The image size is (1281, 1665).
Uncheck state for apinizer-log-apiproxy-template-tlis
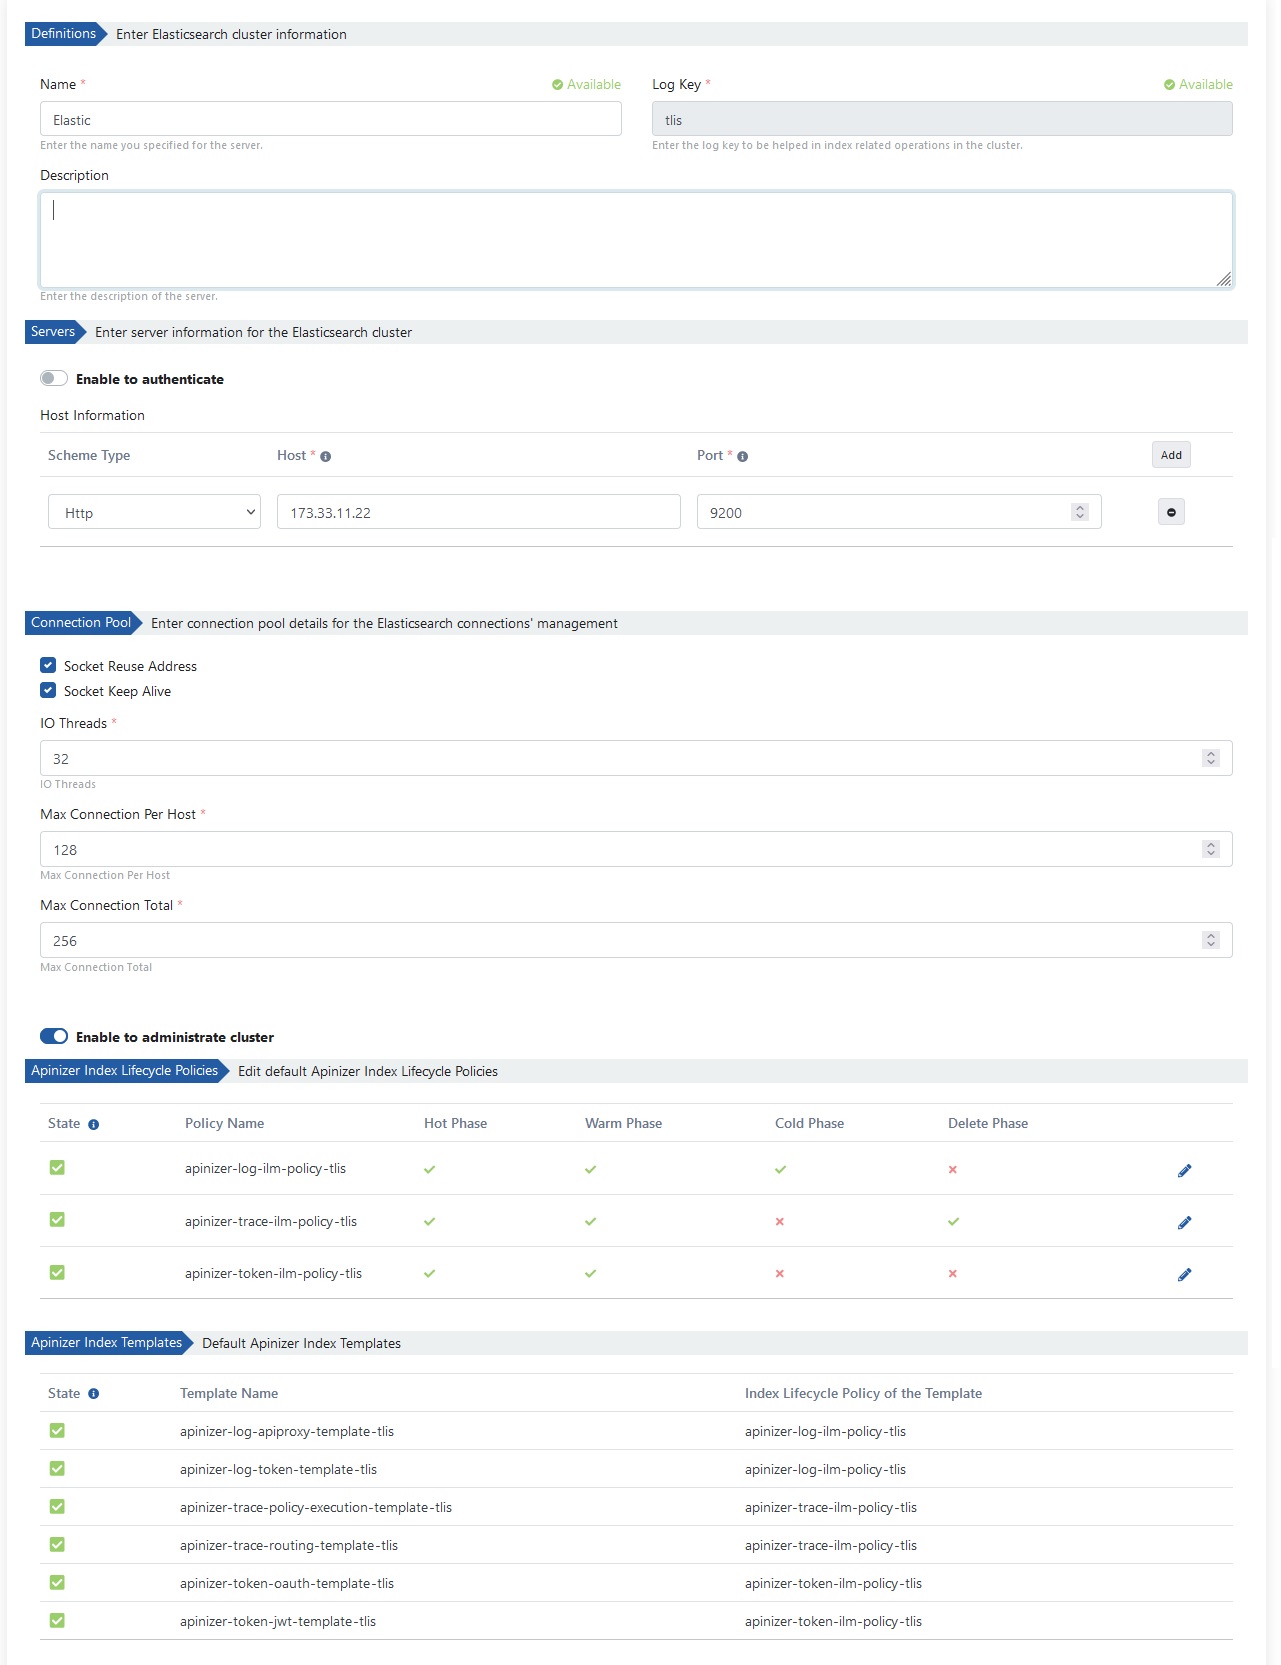click(57, 1431)
